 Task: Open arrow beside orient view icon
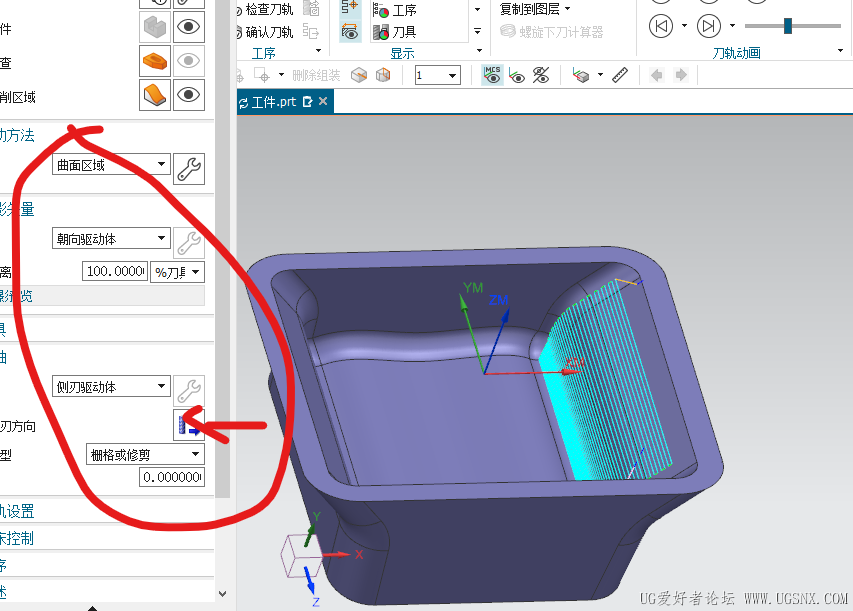pos(601,75)
